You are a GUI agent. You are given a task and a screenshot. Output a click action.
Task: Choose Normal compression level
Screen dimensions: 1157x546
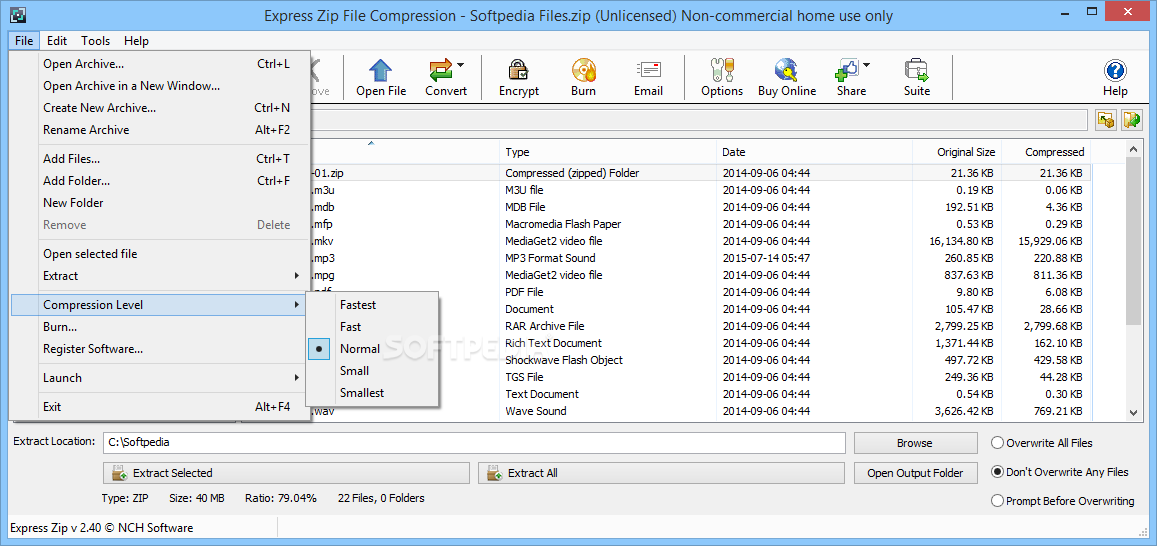pos(373,349)
